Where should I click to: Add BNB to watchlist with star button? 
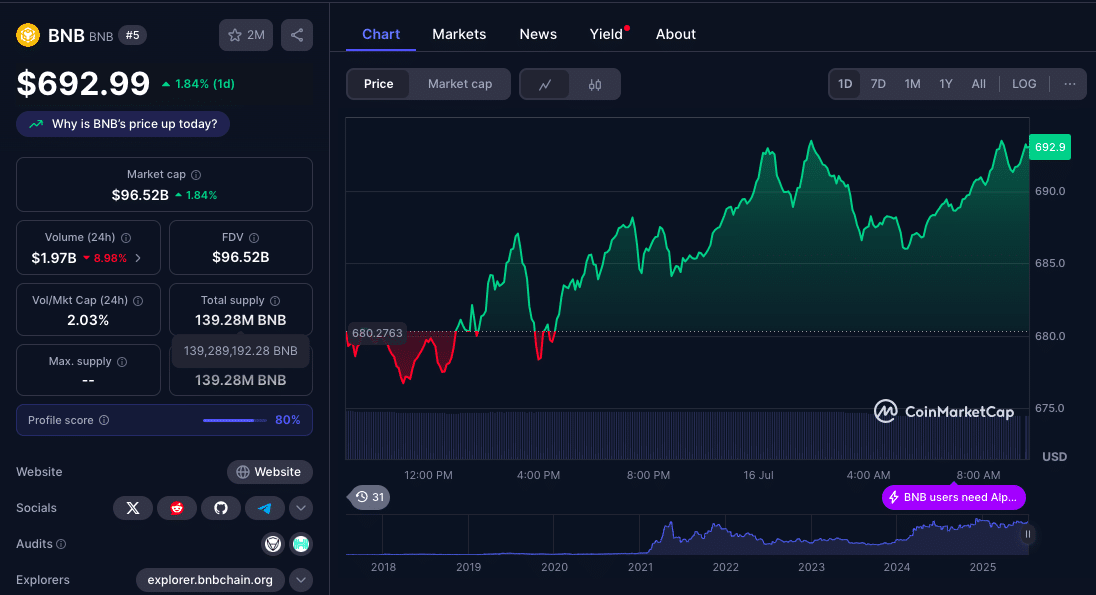pos(246,35)
